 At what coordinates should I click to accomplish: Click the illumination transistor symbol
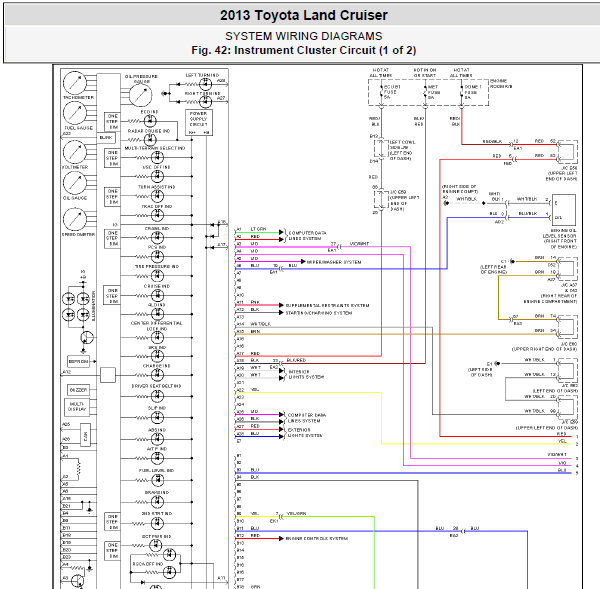pos(87,338)
